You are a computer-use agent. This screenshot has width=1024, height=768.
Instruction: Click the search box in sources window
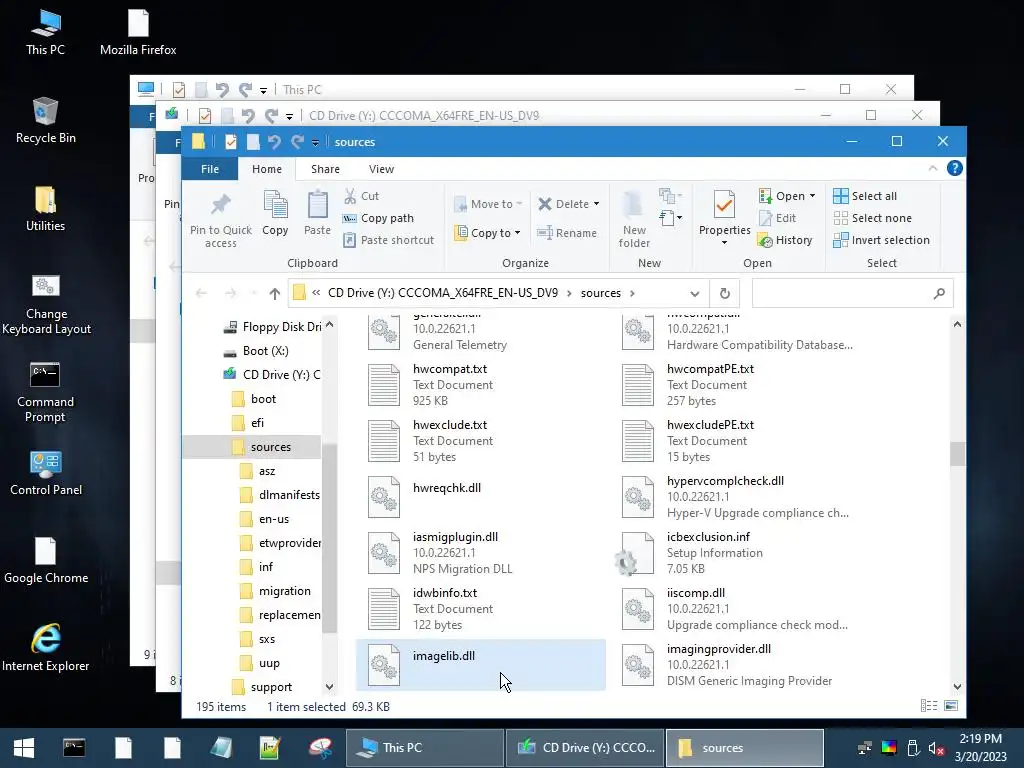(852, 293)
